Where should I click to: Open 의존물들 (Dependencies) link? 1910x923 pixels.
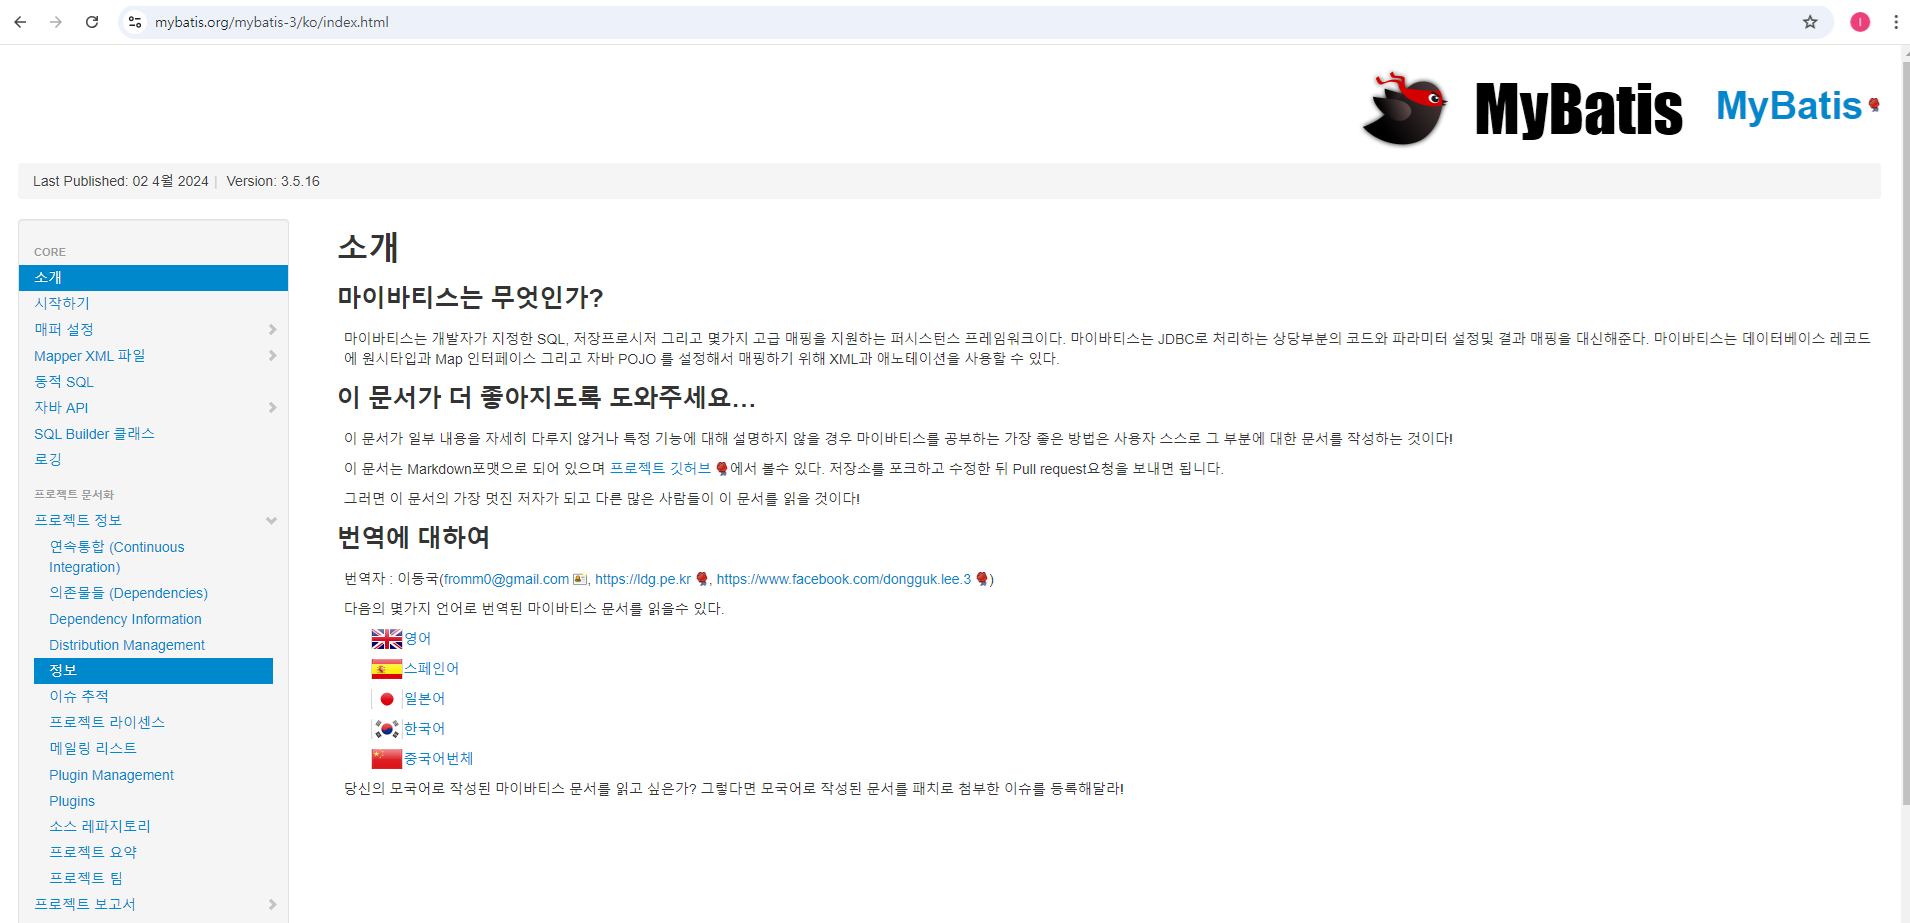pos(129,593)
